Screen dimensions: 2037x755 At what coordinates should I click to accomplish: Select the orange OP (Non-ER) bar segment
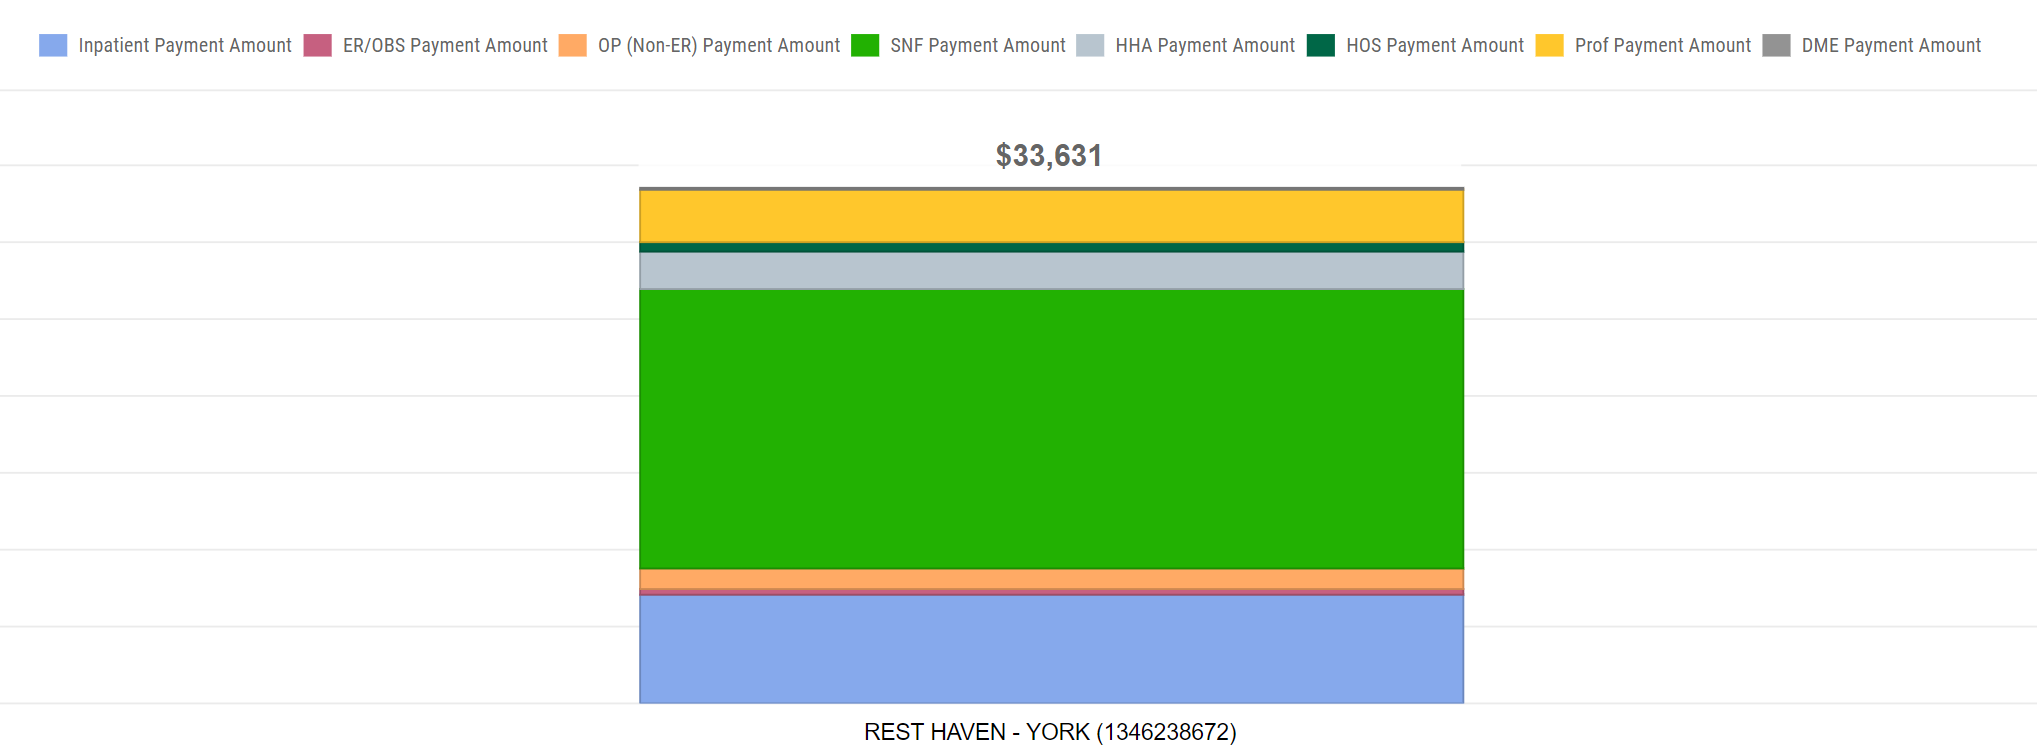coord(1051,579)
